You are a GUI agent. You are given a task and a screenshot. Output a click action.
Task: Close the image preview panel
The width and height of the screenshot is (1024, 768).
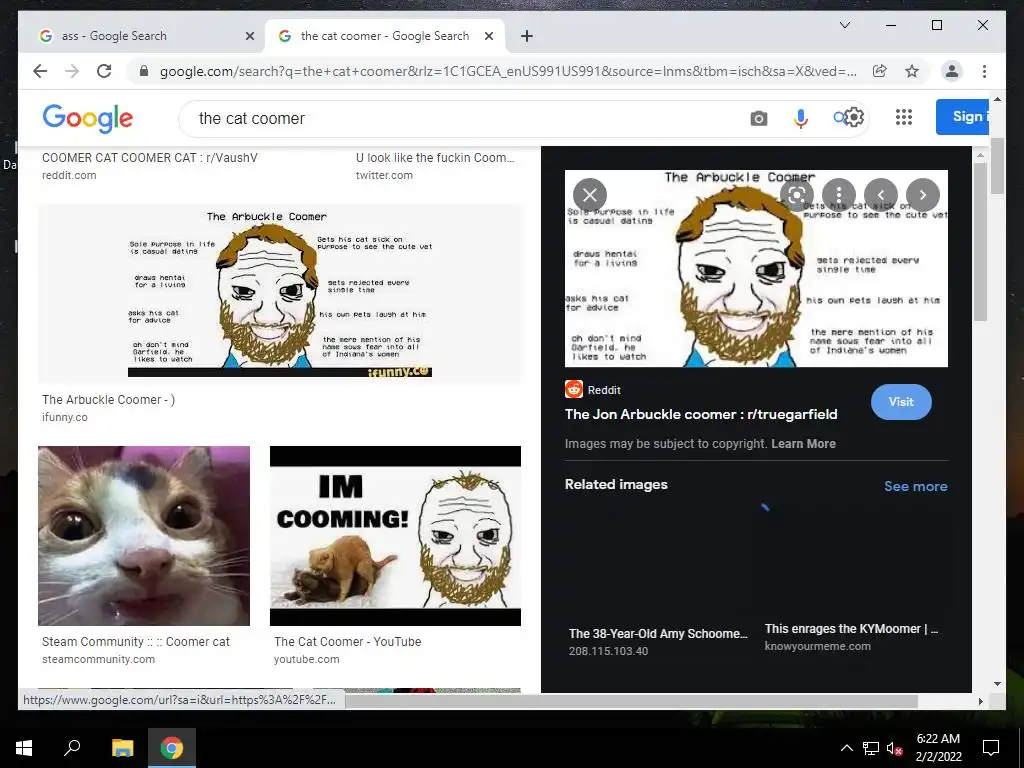tap(590, 195)
